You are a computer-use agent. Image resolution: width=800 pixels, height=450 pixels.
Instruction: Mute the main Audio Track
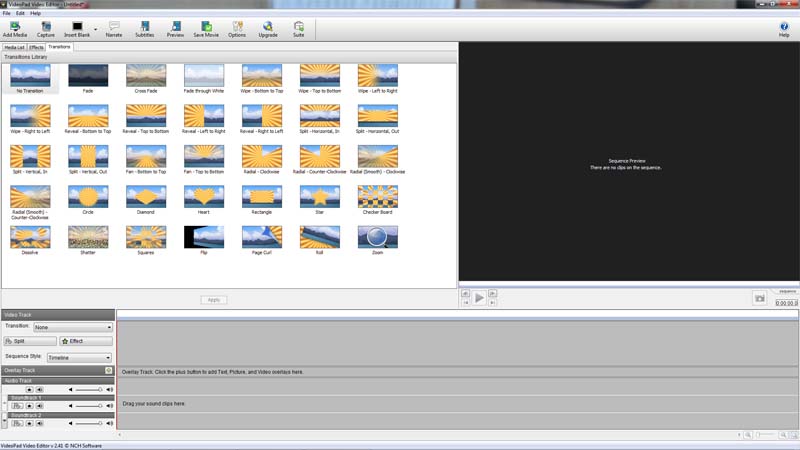tap(39, 389)
